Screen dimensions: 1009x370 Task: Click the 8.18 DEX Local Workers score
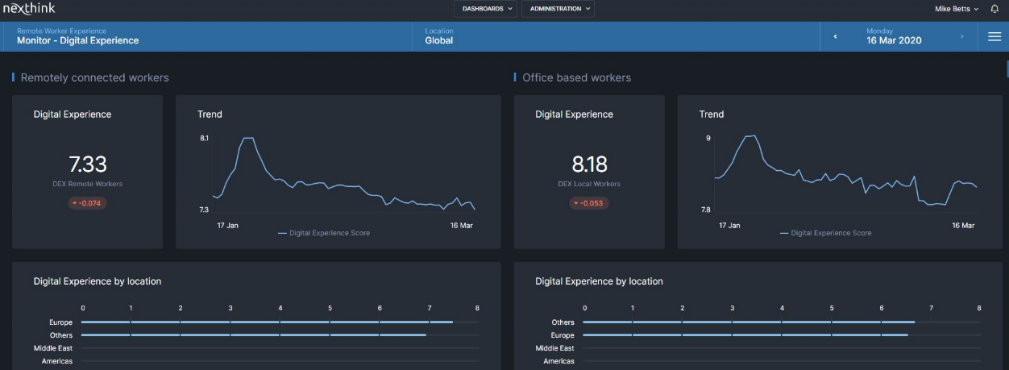click(x=589, y=165)
